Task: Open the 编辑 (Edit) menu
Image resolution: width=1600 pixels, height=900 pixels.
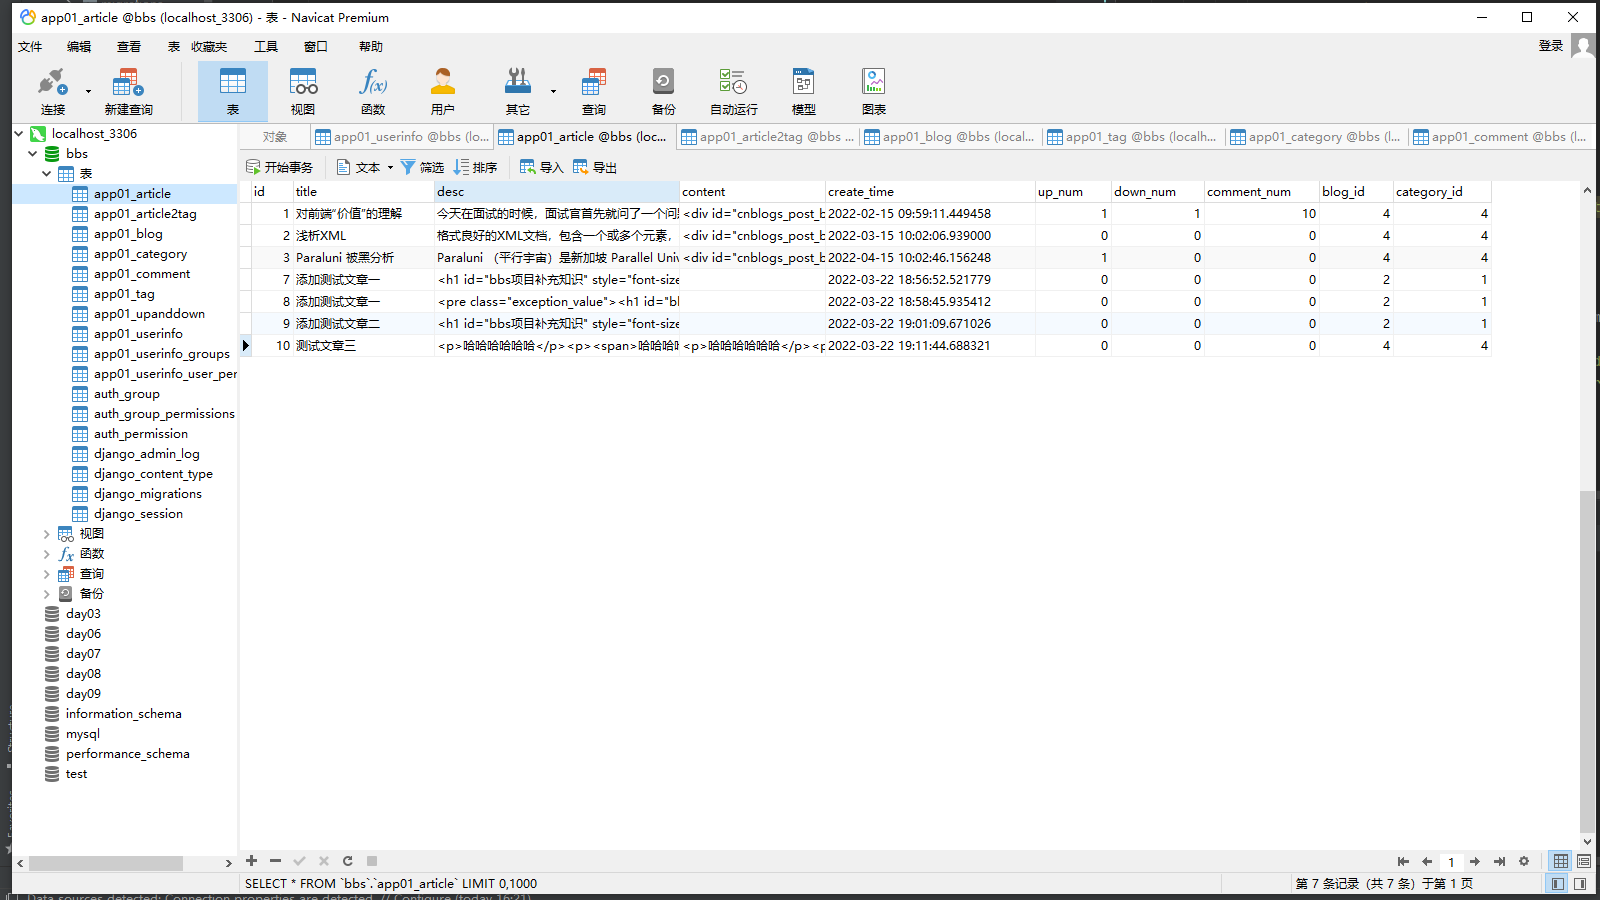Action: (79, 47)
